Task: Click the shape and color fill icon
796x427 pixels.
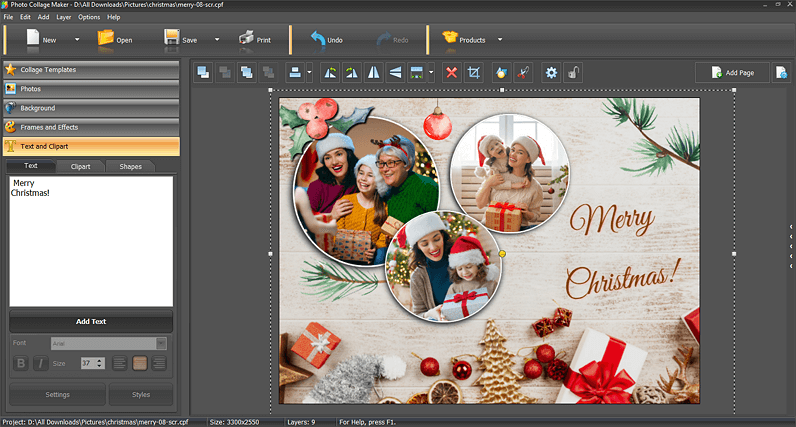Action: [x=502, y=73]
